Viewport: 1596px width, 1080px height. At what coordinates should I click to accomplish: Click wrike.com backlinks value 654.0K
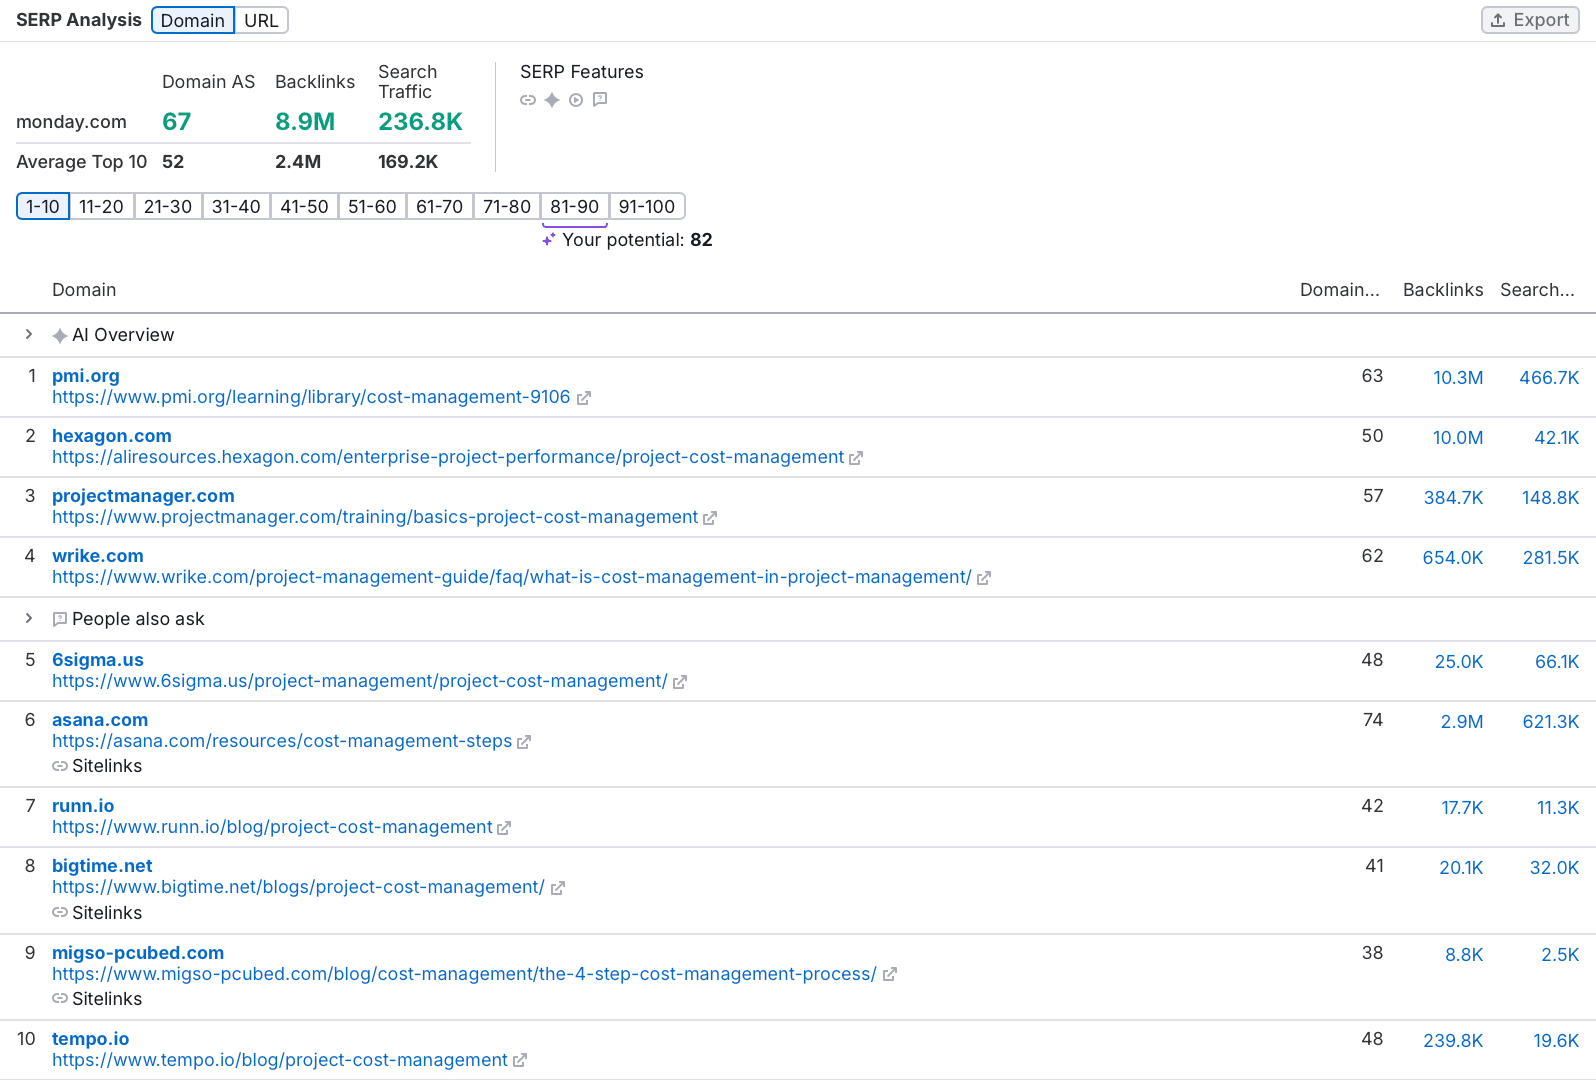(1453, 558)
